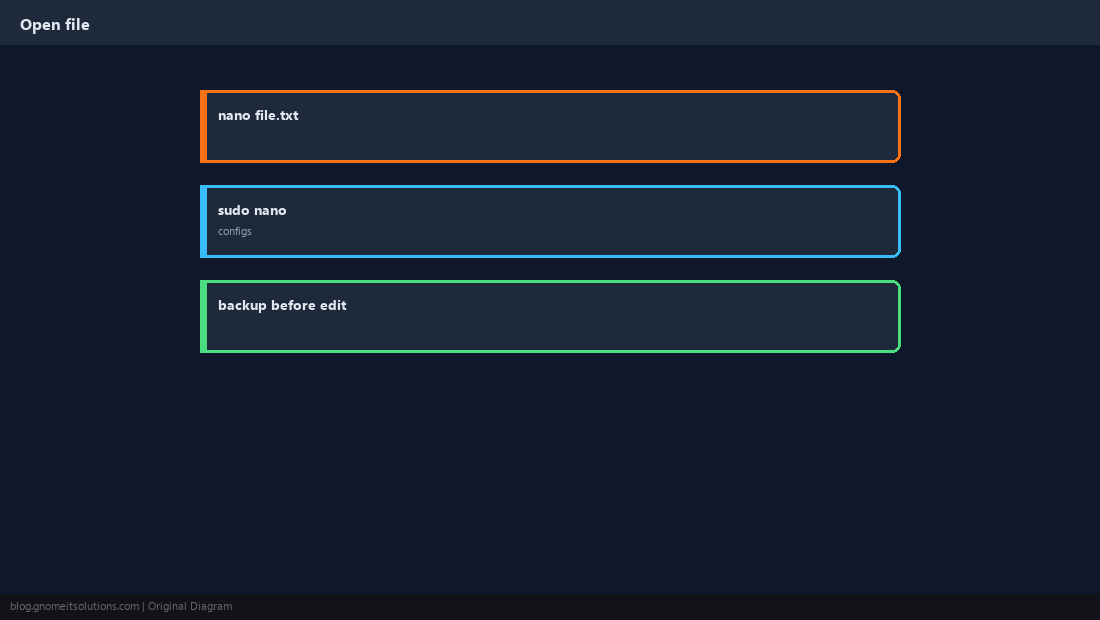Select the nano file.txt card

click(550, 126)
